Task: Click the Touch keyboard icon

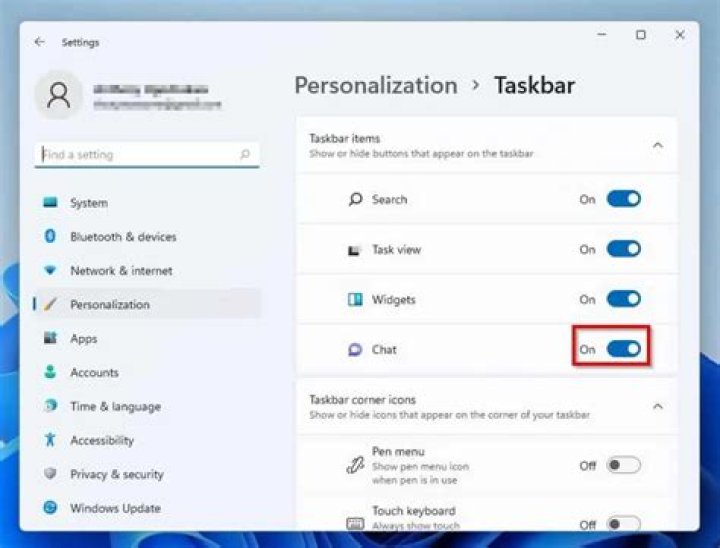Action: (355, 524)
